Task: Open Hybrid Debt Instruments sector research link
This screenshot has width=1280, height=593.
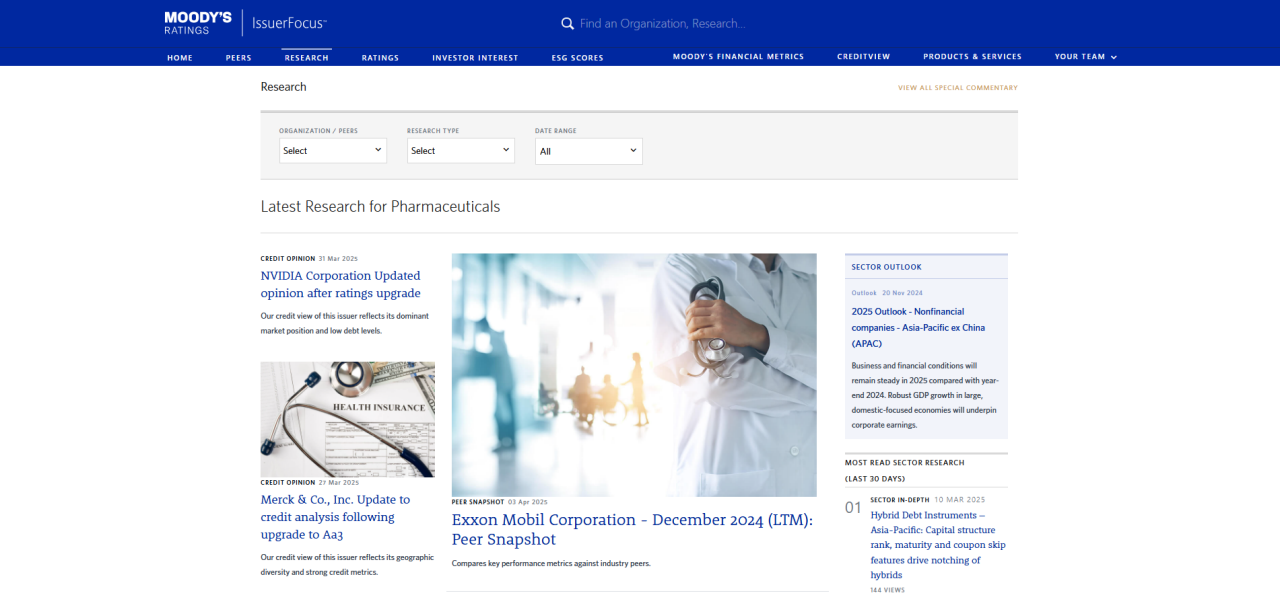Action: tap(938, 545)
